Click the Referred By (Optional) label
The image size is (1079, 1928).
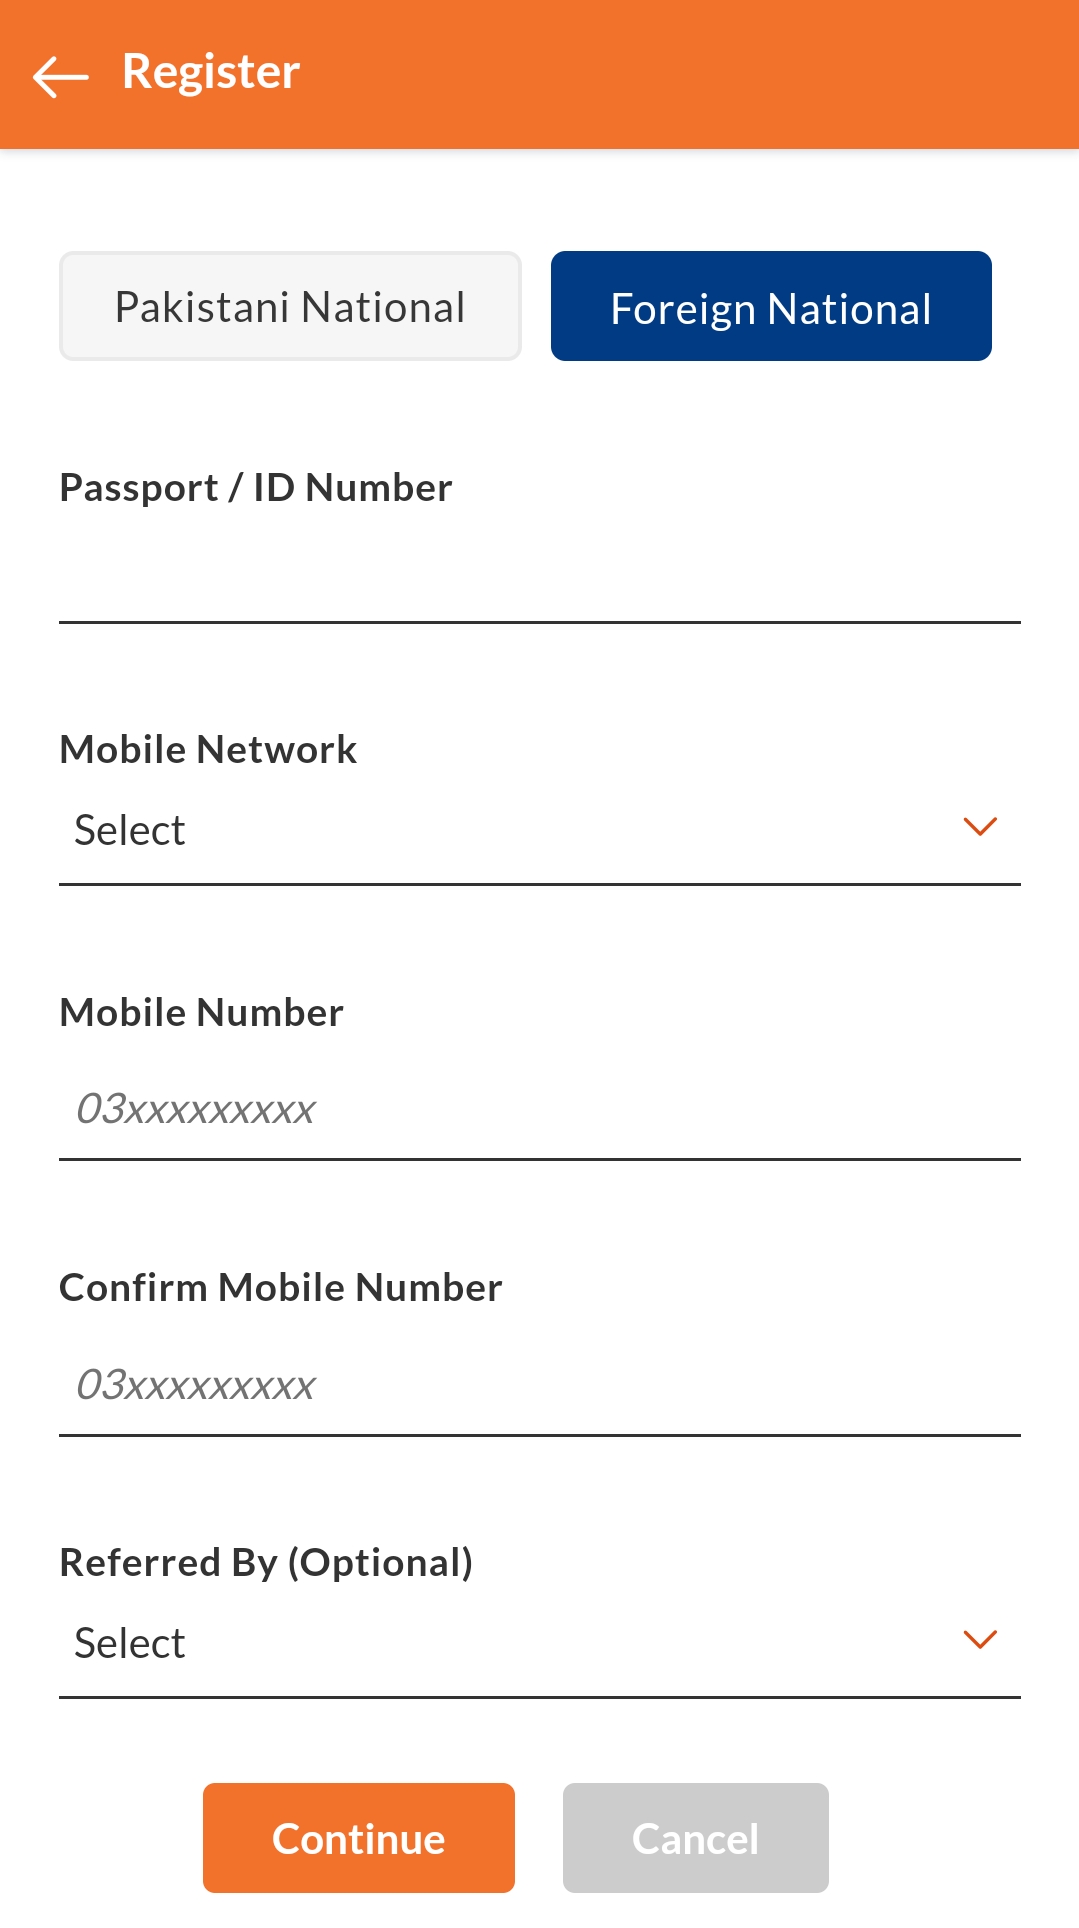coord(266,1563)
